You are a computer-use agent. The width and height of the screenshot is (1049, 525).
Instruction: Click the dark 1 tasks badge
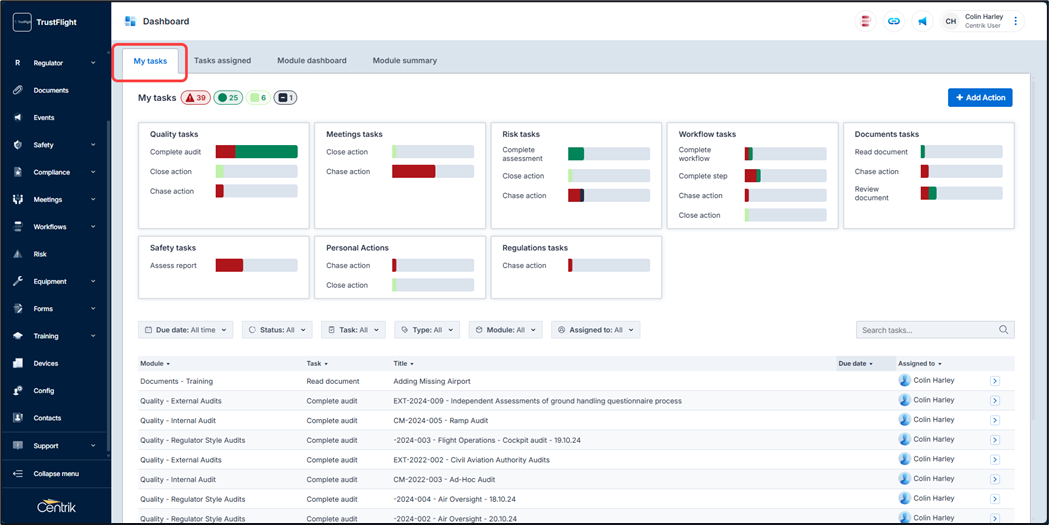coord(285,98)
